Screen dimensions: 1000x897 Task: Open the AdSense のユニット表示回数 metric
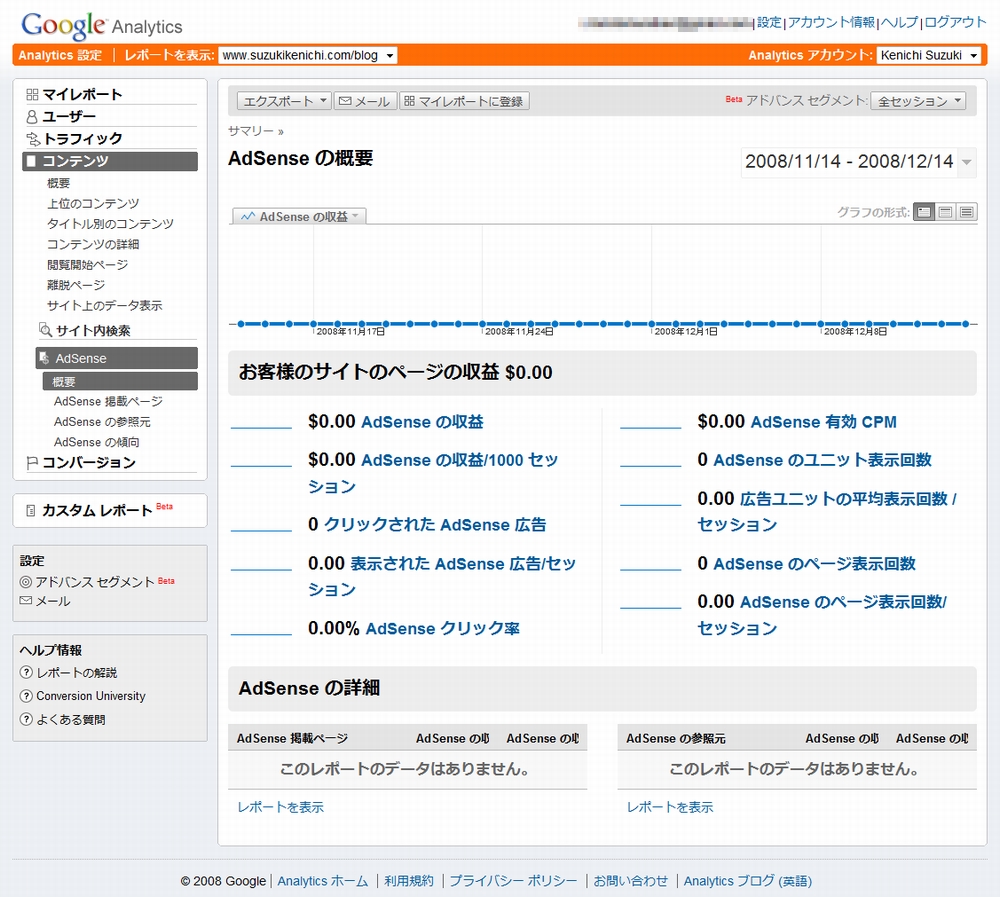coord(822,460)
